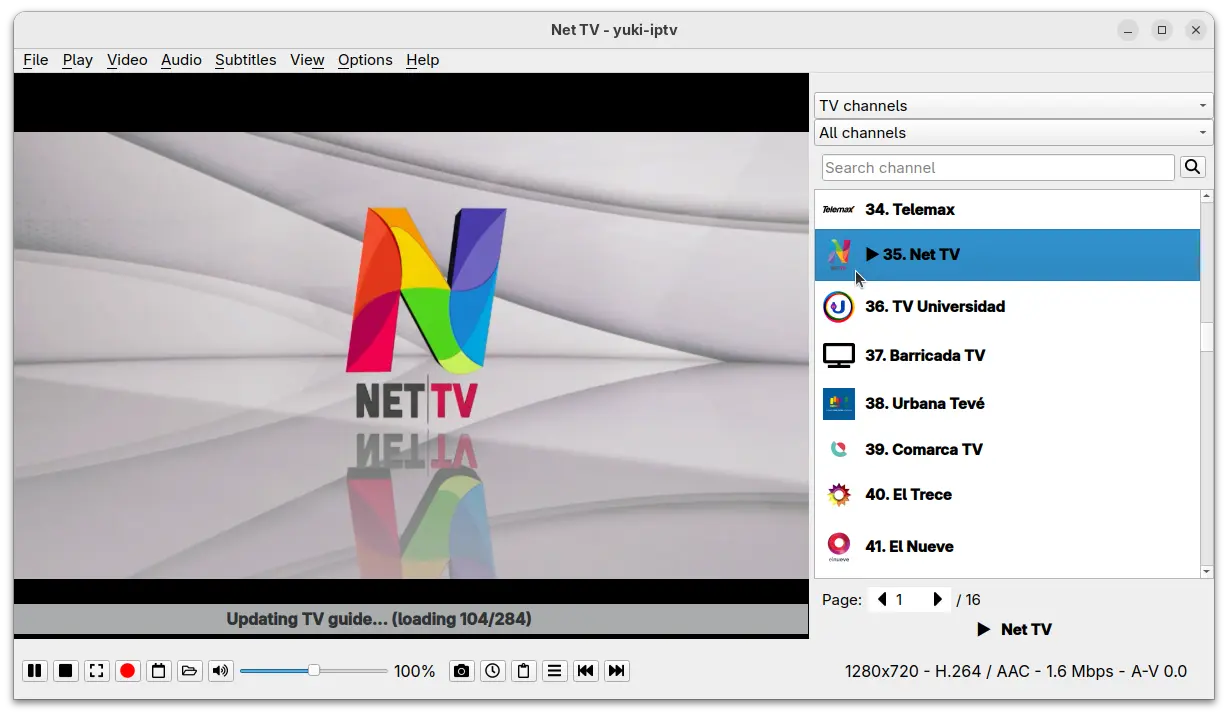Click the channel list scrollbar
The image size is (1228, 716).
[1207, 383]
